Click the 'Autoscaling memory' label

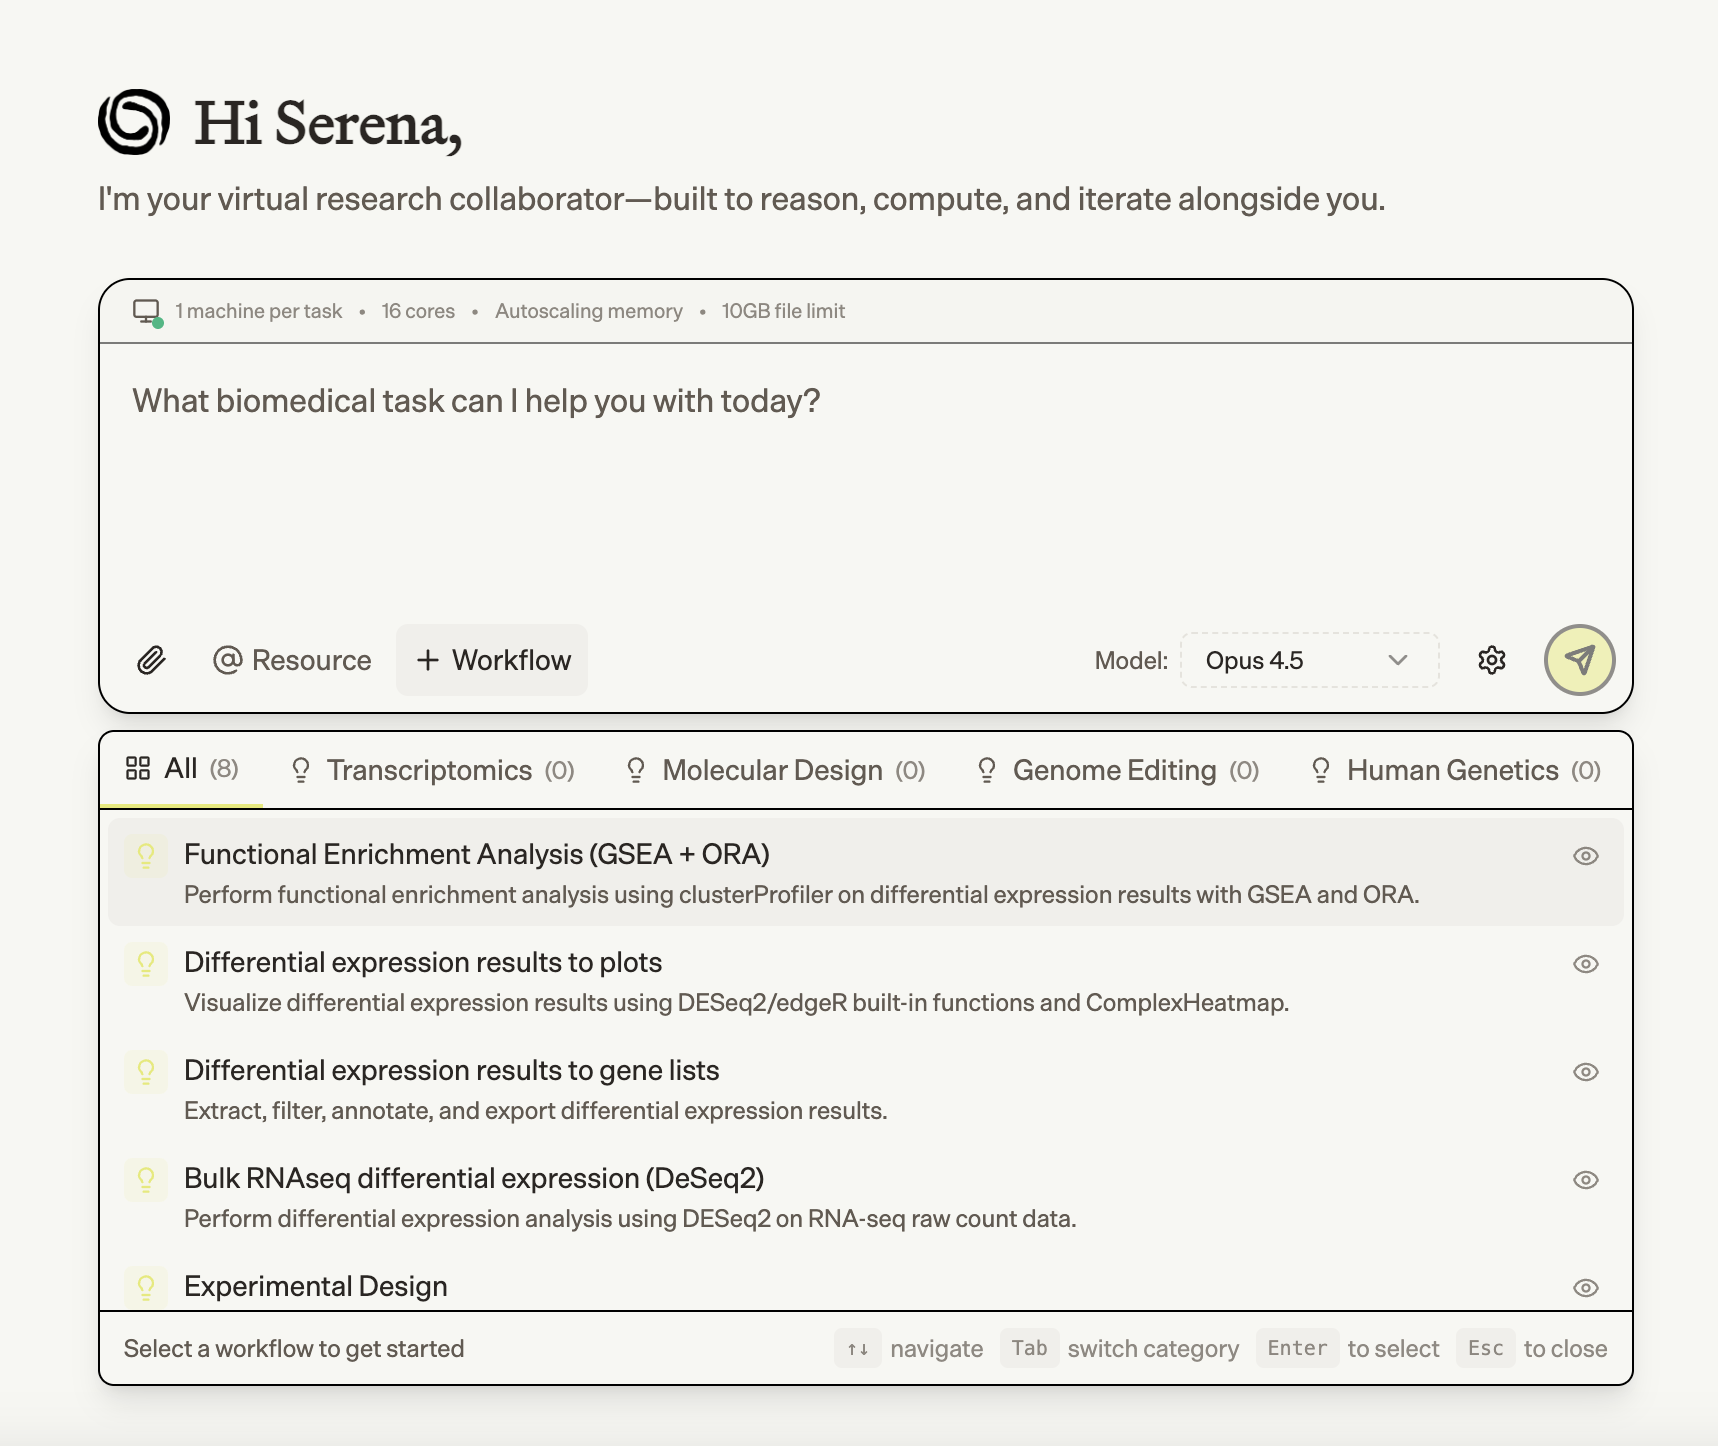[x=589, y=311]
